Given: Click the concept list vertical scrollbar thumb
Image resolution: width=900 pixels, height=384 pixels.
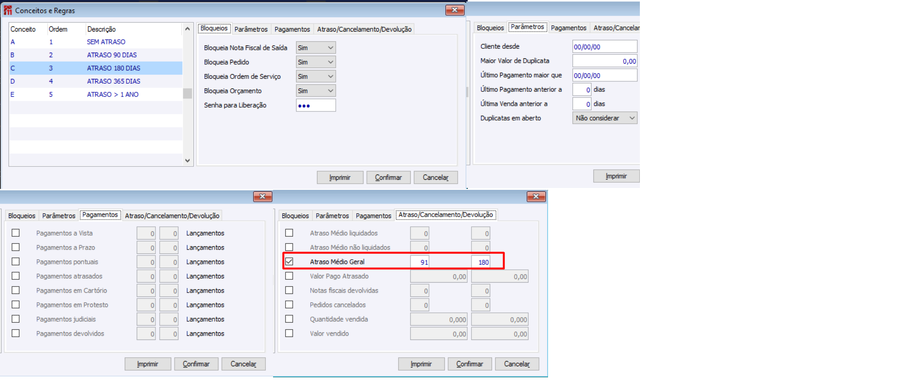Looking at the screenshot, I should tap(187, 94).
